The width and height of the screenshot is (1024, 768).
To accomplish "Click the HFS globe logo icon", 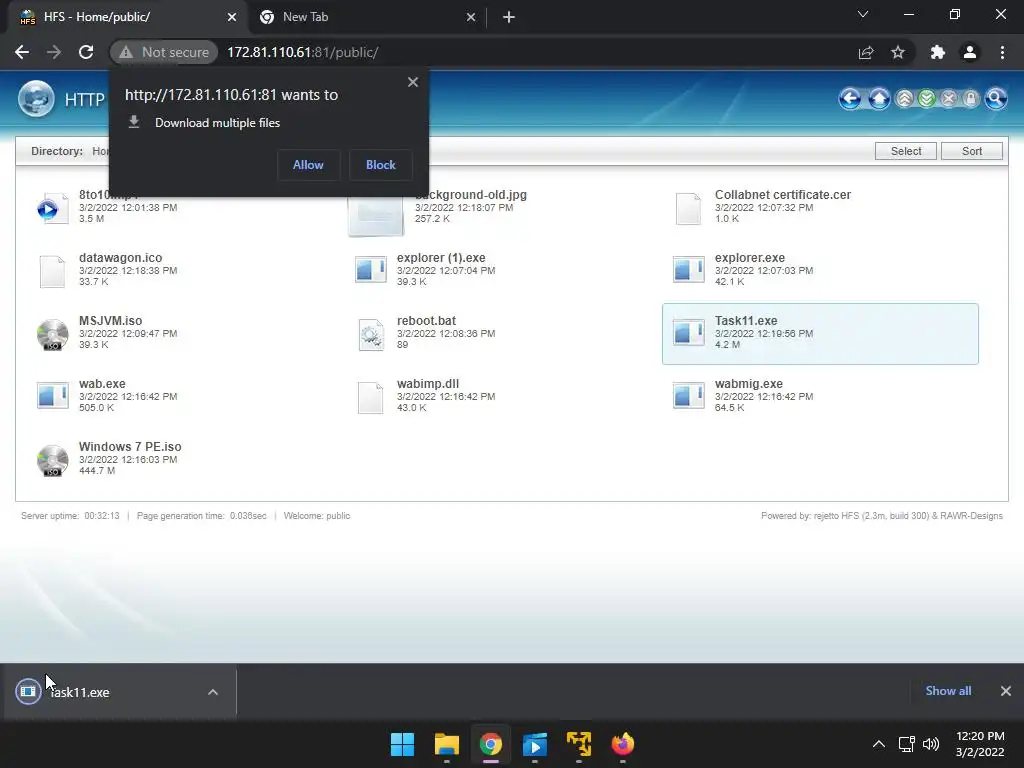I will click(x=37, y=99).
